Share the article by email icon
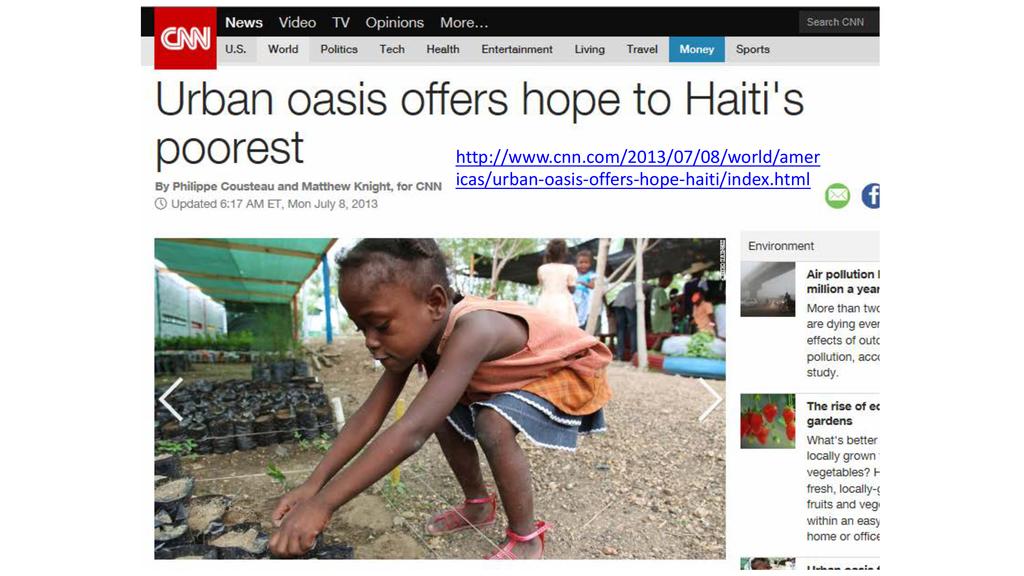Screen dimensions: 1024x576 pyautogui.click(x=837, y=196)
